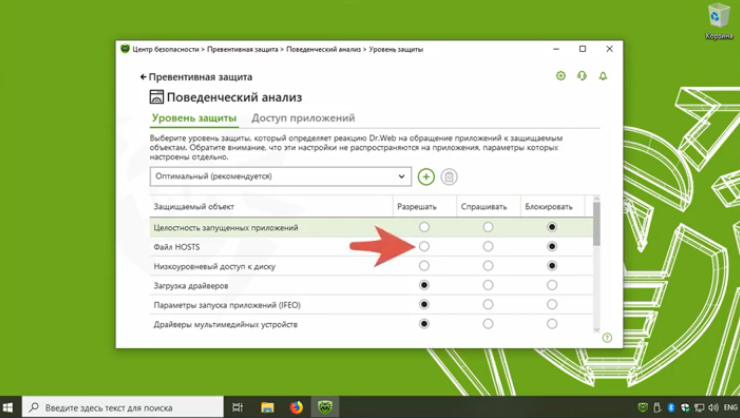Open the support headset icon

click(x=582, y=75)
